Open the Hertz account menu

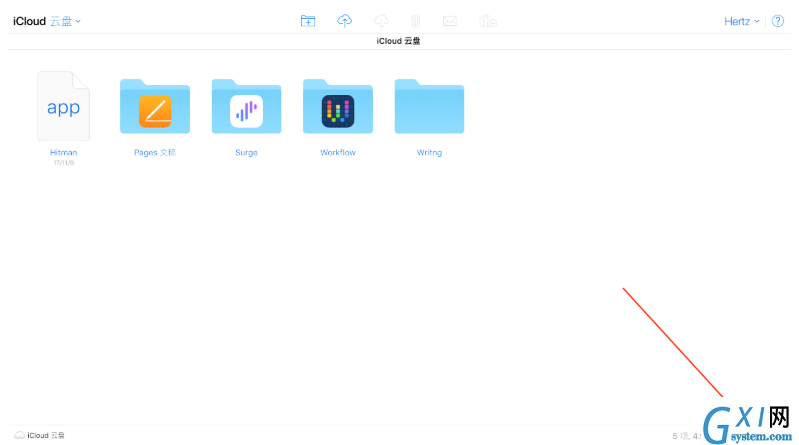(741, 21)
